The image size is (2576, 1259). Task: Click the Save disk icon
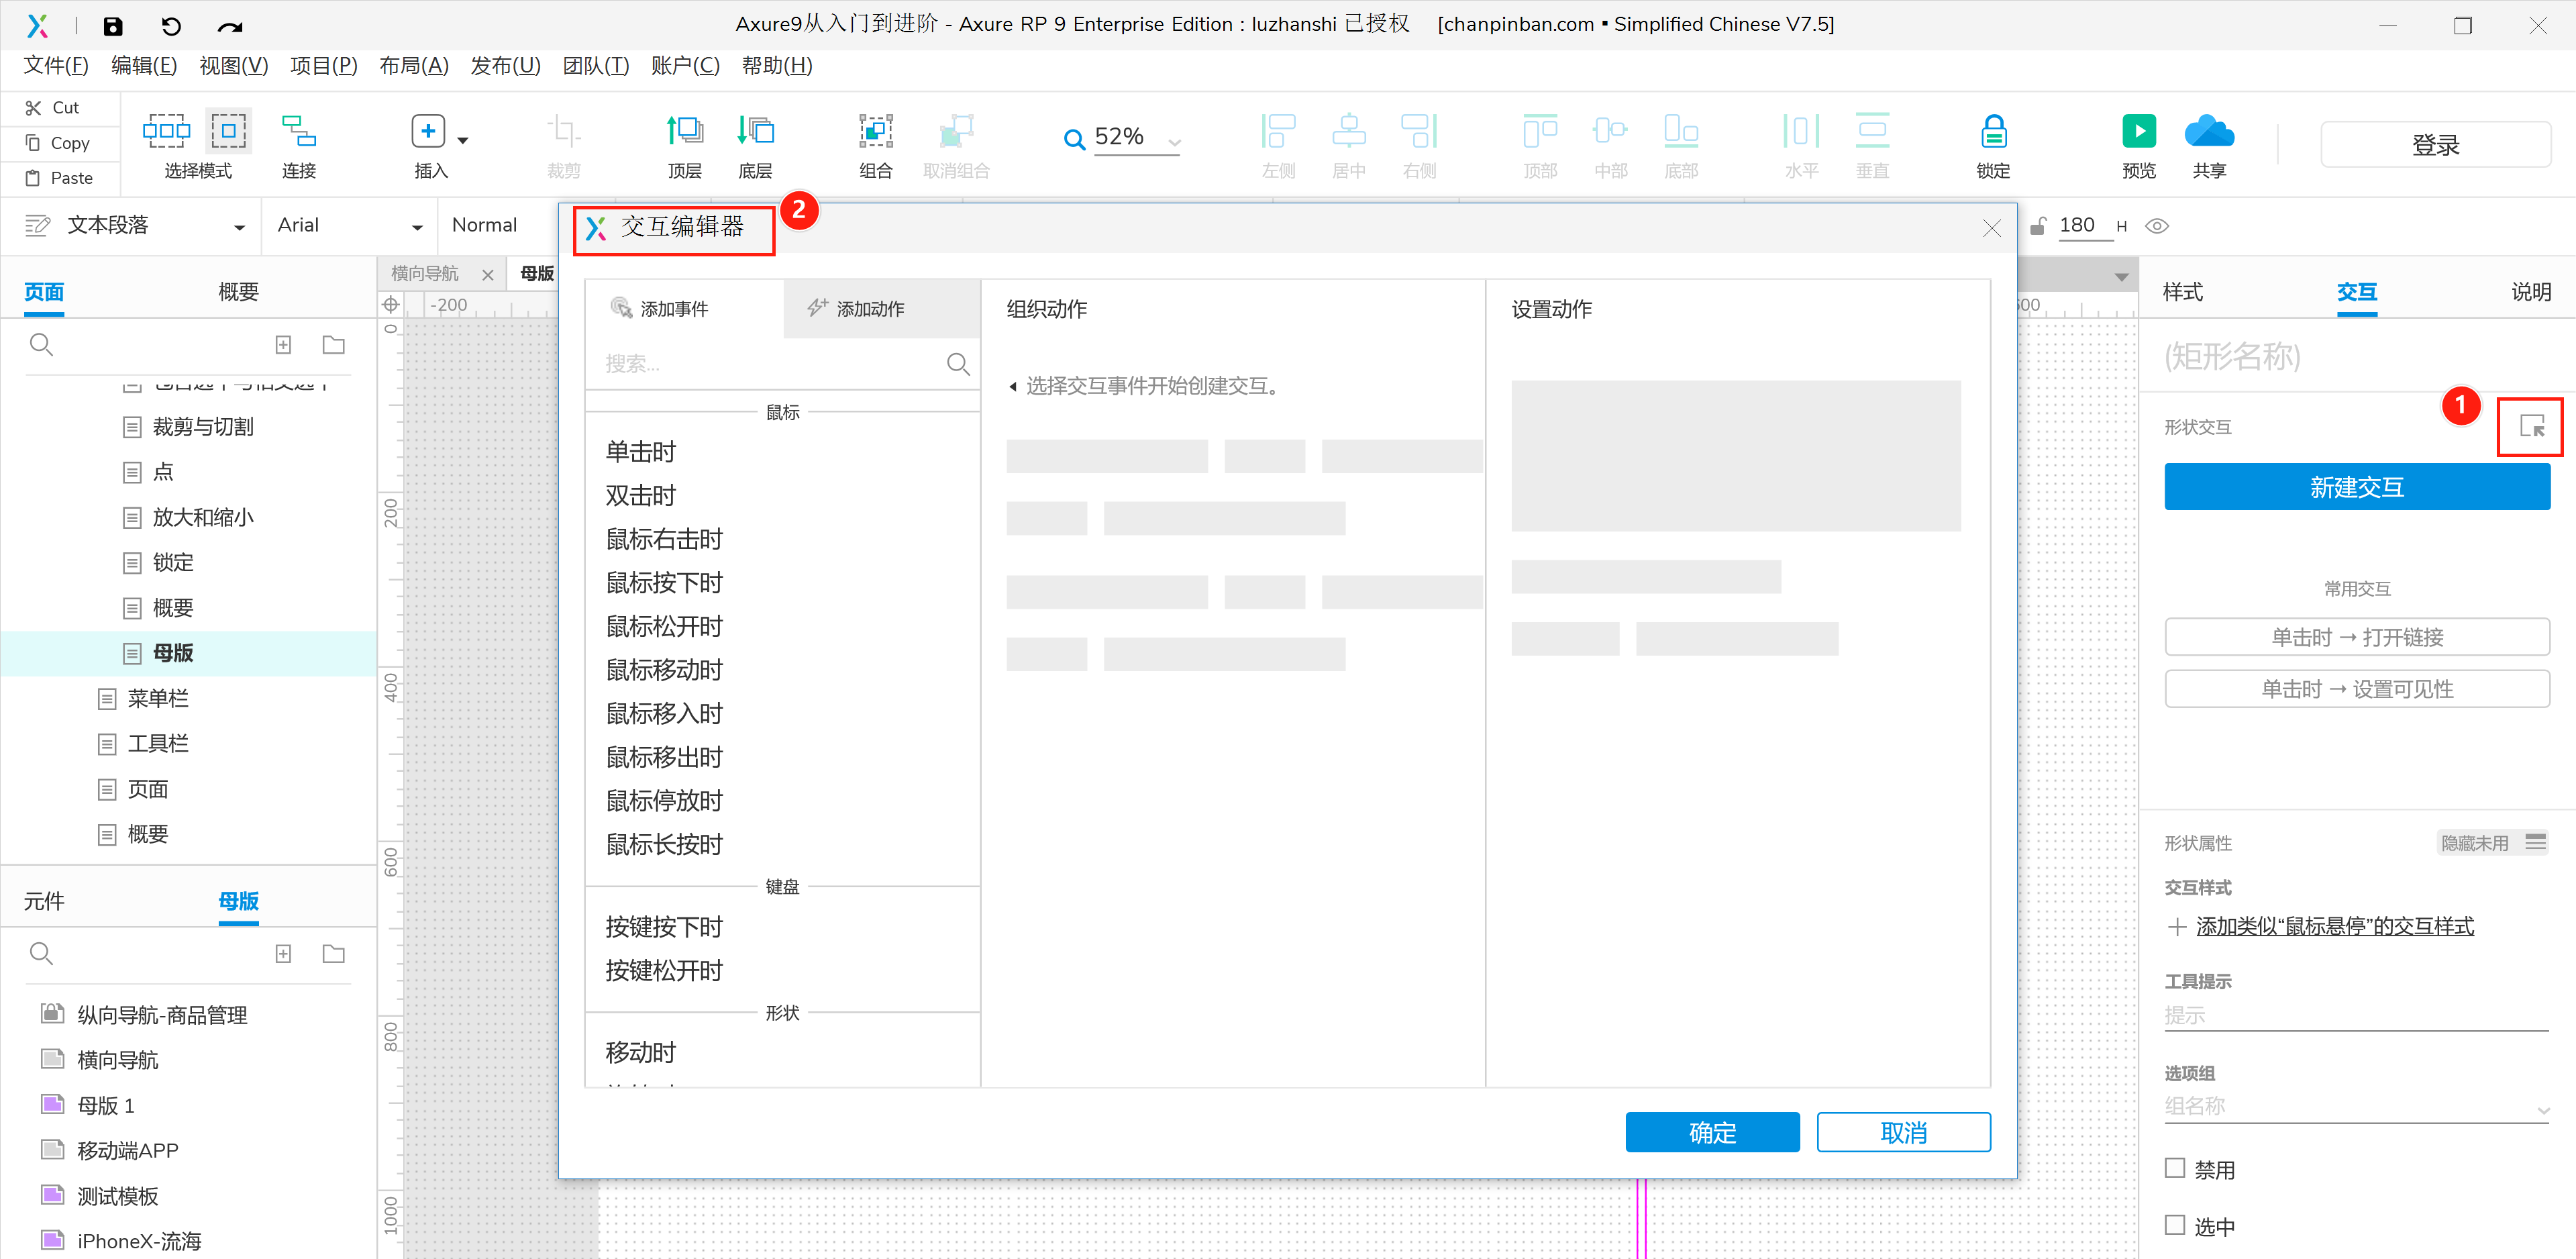[113, 26]
